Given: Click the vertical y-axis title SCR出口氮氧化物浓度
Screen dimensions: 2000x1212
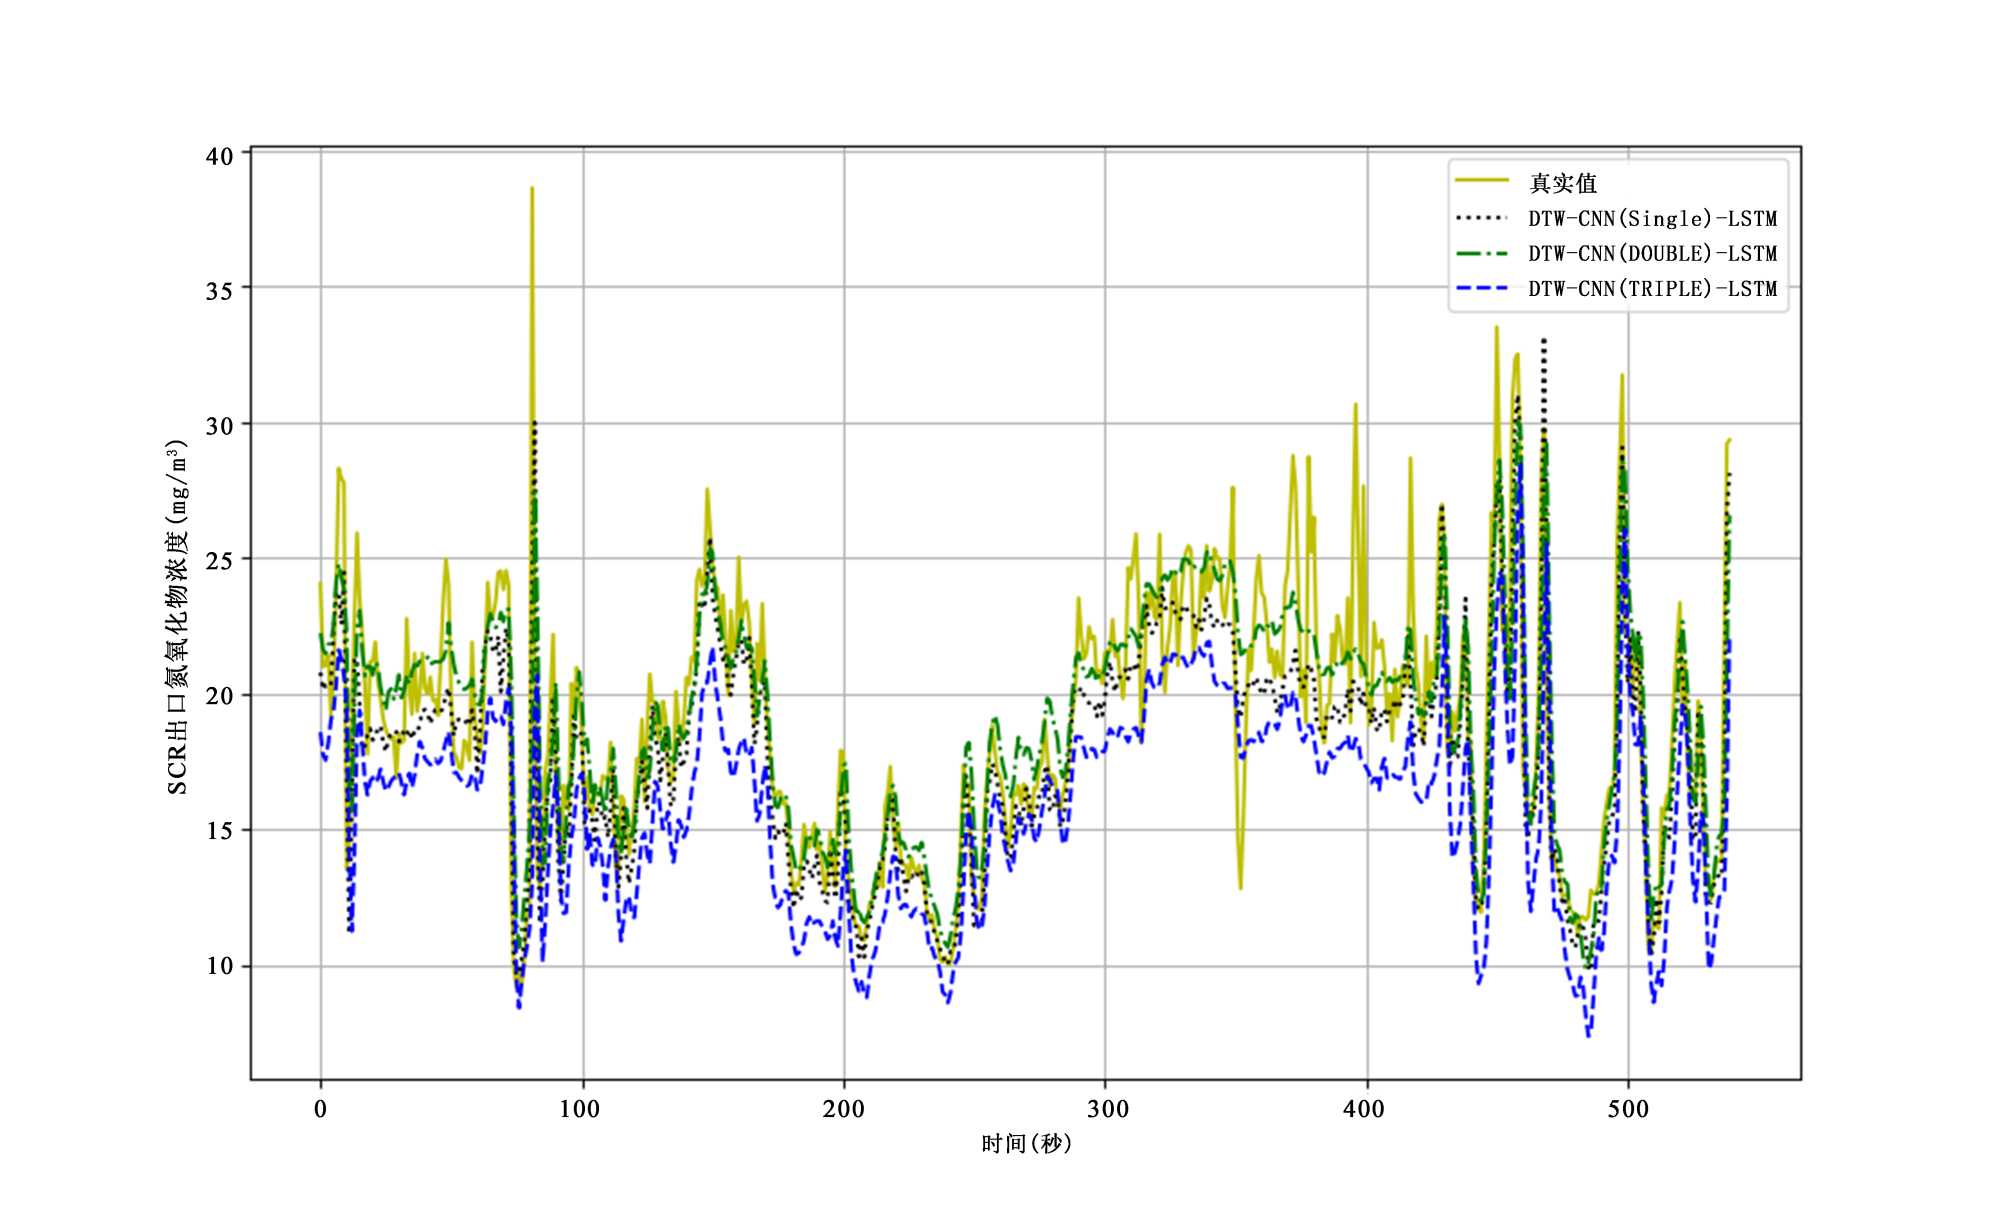Looking at the screenshot, I should point(177,617).
